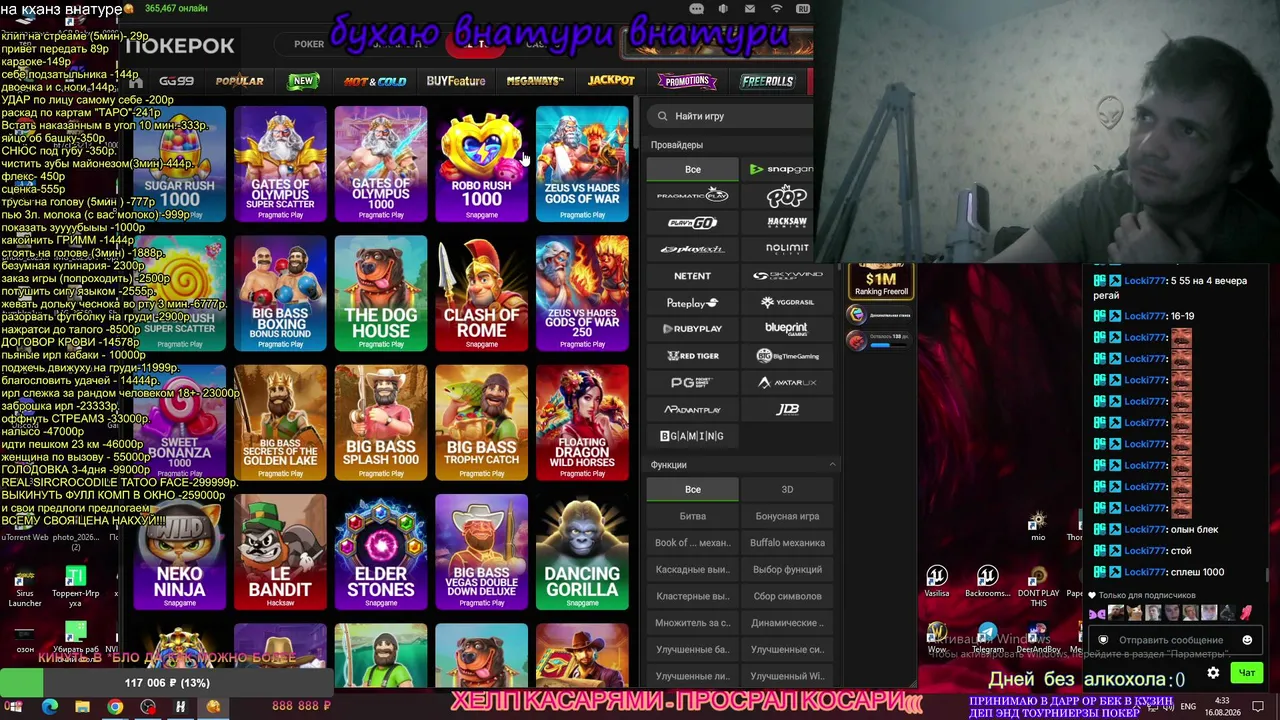
Task: Toggle the 'Битва' function filter
Action: pyautogui.click(x=692, y=516)
